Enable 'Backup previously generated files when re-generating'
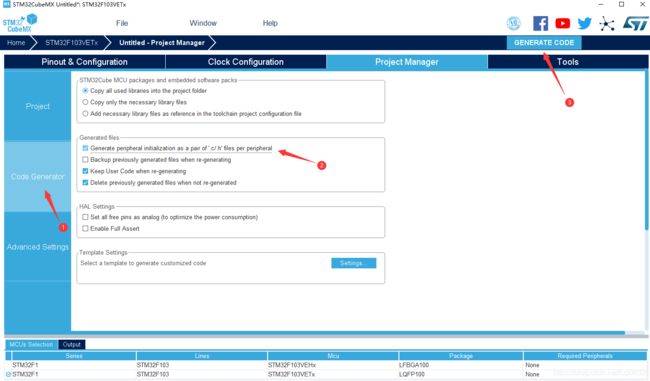This screenshot has width=650, height=381. click(x=85, y=160)
